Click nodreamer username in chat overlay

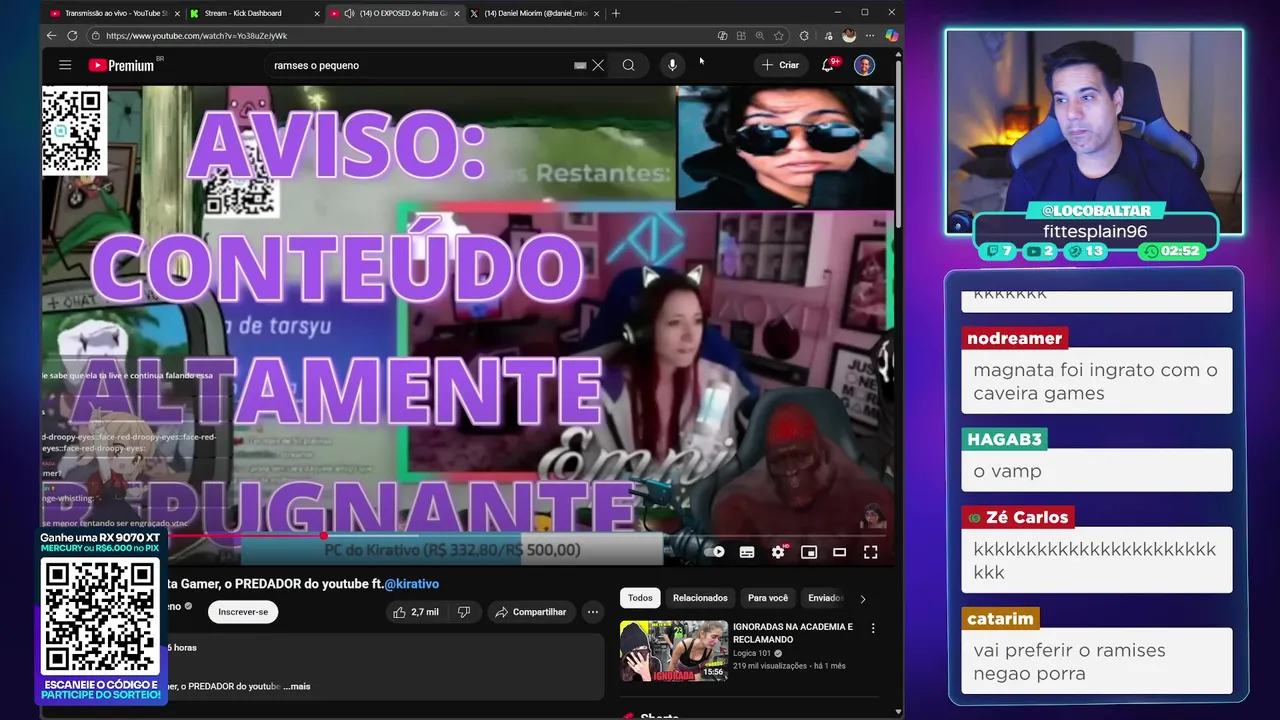(x=1014, y=338)
